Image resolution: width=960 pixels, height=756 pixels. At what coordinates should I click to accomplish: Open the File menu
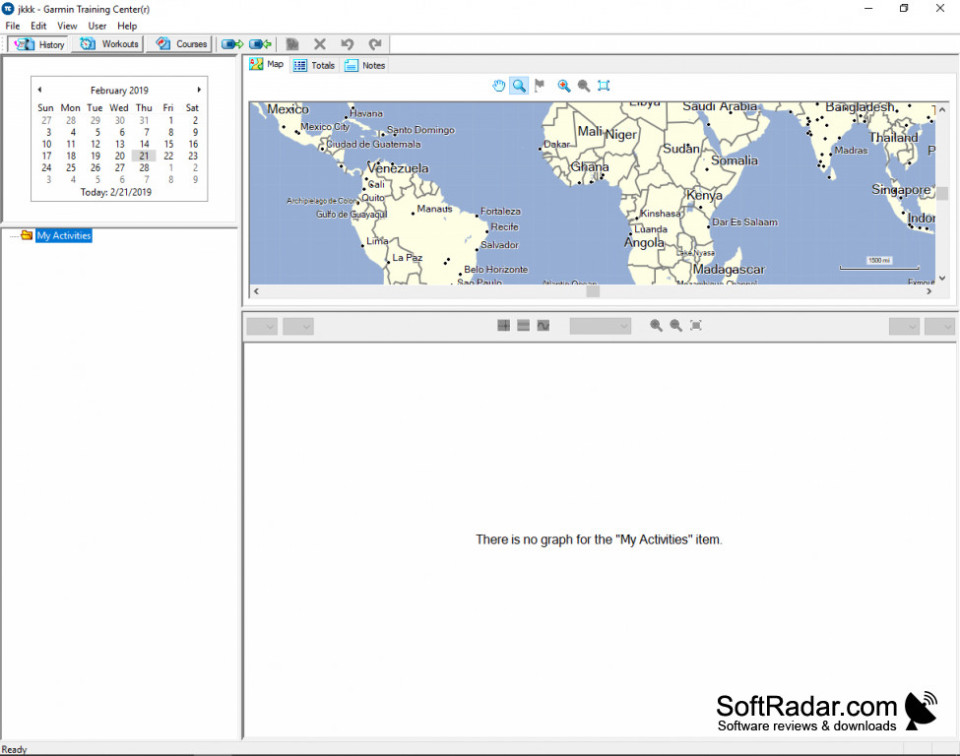[x=13, y=26]
